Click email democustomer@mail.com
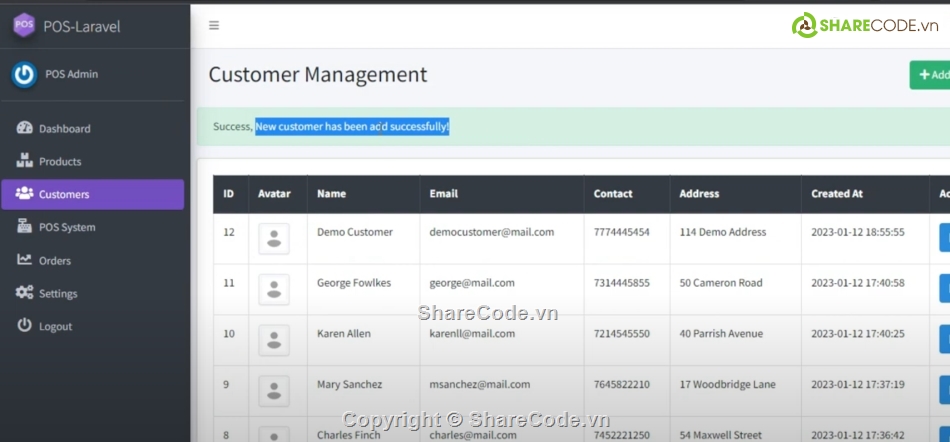 pyautogui.click(x=491, y=232)
